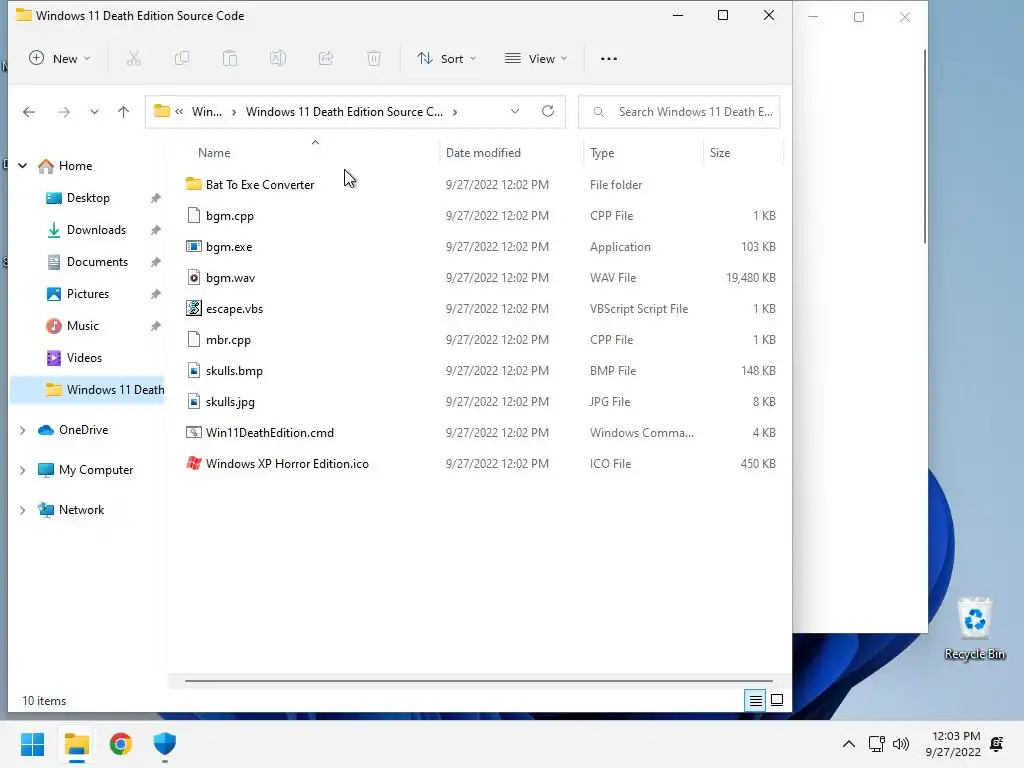This screenshot has width=1024, height=768.
Task: Click the Rename icon in toolbar
Action: click(278, 59)
